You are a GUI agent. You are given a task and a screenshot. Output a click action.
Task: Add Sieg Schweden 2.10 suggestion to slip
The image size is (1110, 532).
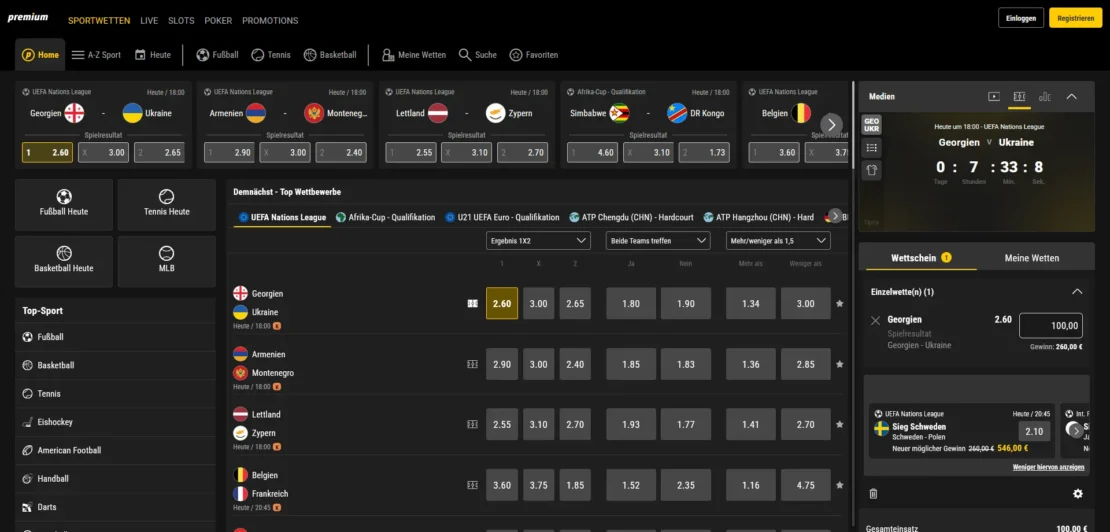[1034, 431]
